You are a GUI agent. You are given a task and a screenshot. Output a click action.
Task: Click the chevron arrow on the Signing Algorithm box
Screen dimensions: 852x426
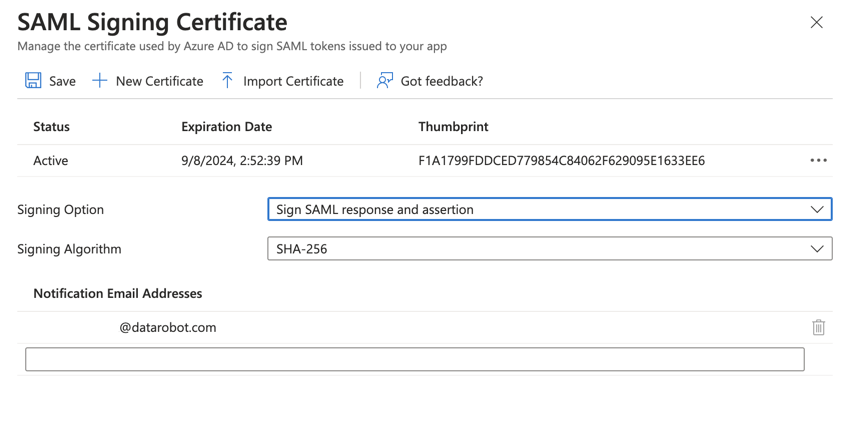click(816, 249)
